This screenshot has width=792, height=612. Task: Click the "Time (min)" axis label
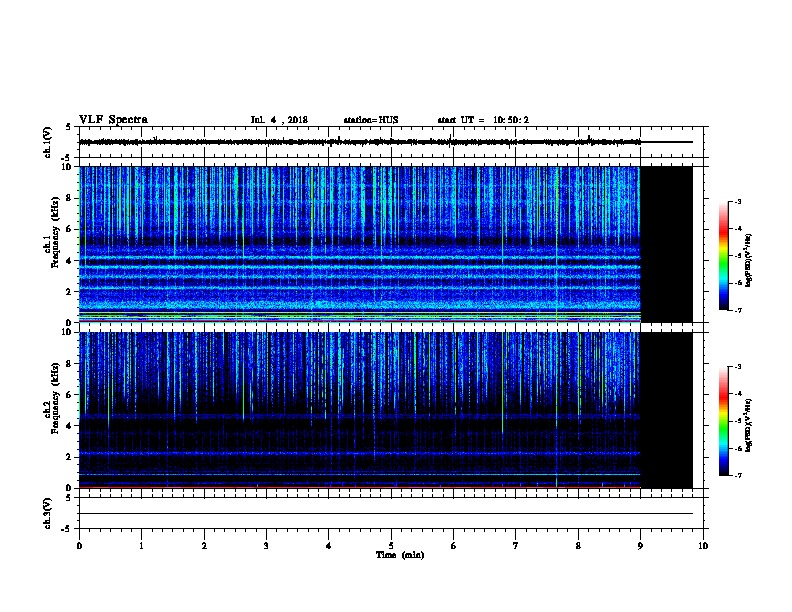pos(400,555)
